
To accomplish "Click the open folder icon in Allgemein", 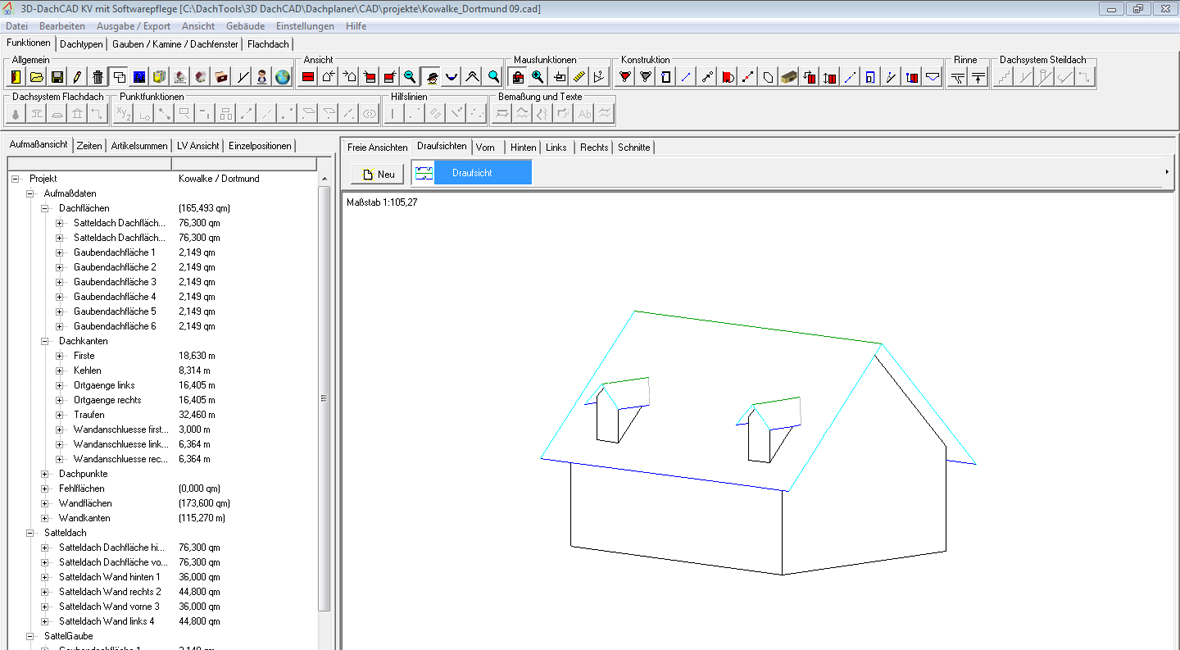I will 37,77.
